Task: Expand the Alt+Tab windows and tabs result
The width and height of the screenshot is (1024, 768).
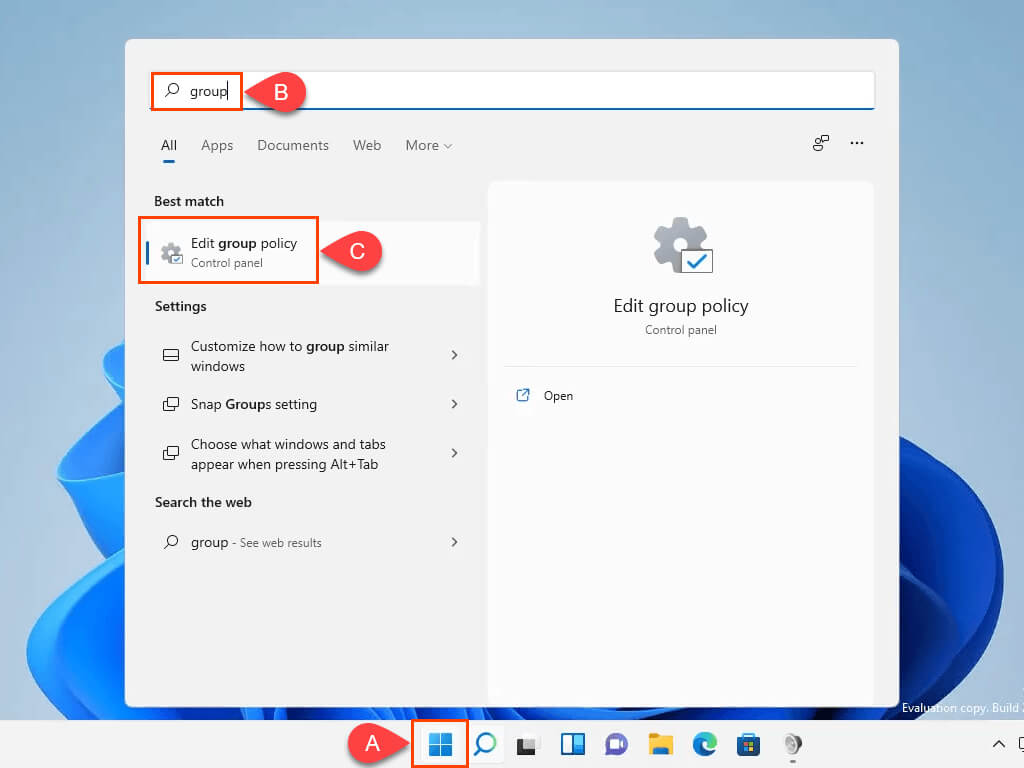Action: pyautogui.click(x=310, y=454)
